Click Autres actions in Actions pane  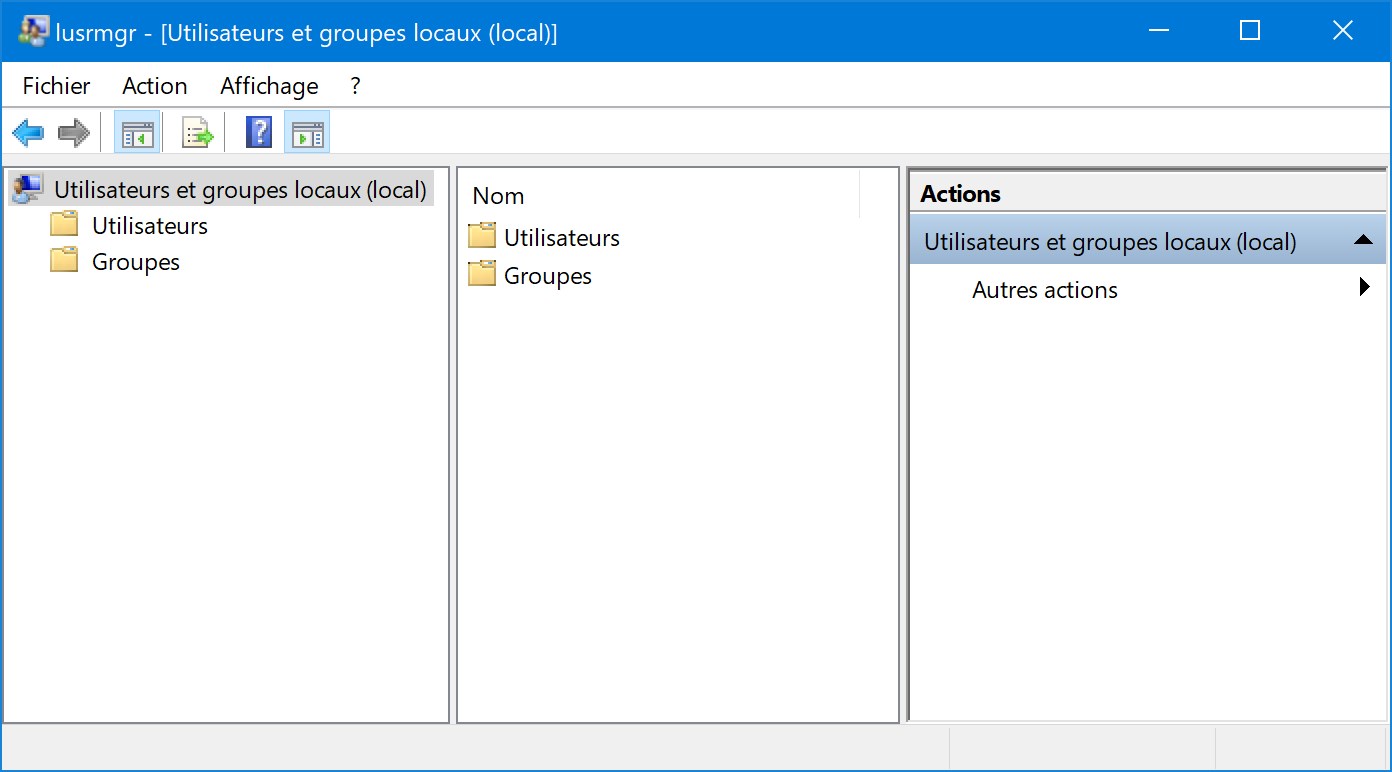pos(1045,290)
